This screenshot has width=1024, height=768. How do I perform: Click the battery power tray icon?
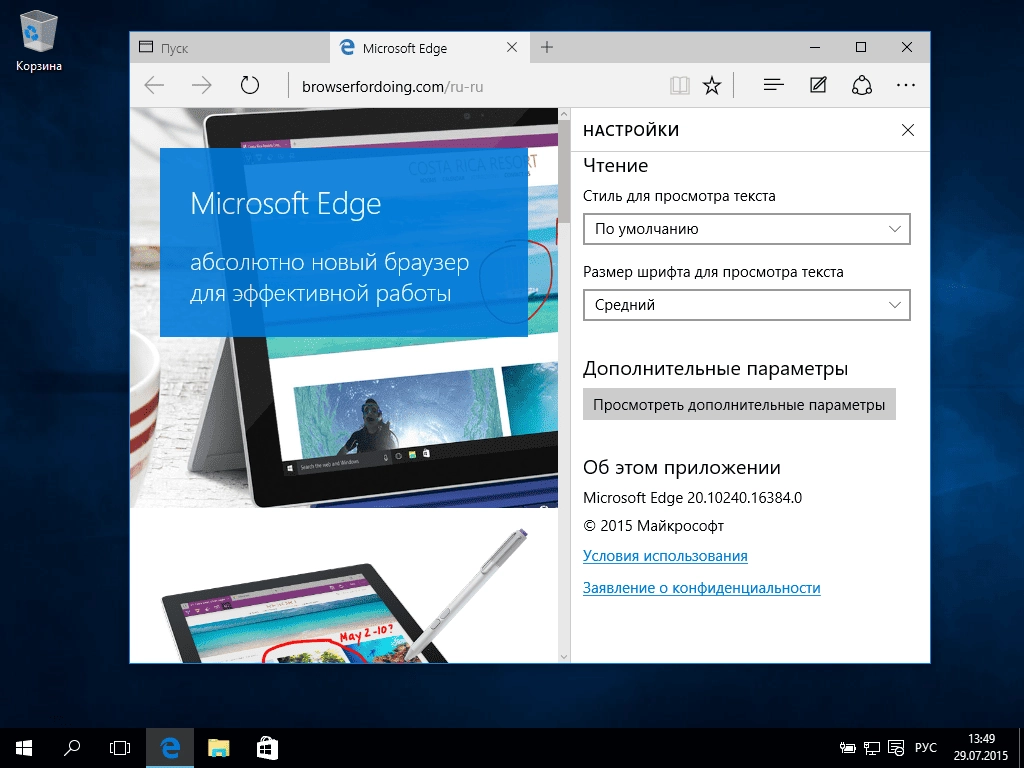click(848, 748)
